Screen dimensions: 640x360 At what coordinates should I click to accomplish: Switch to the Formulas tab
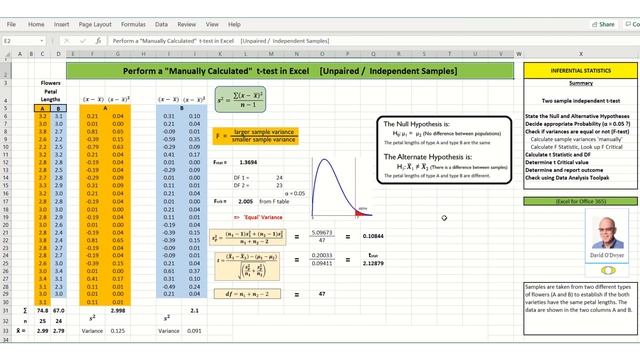[x=133, y=24]
